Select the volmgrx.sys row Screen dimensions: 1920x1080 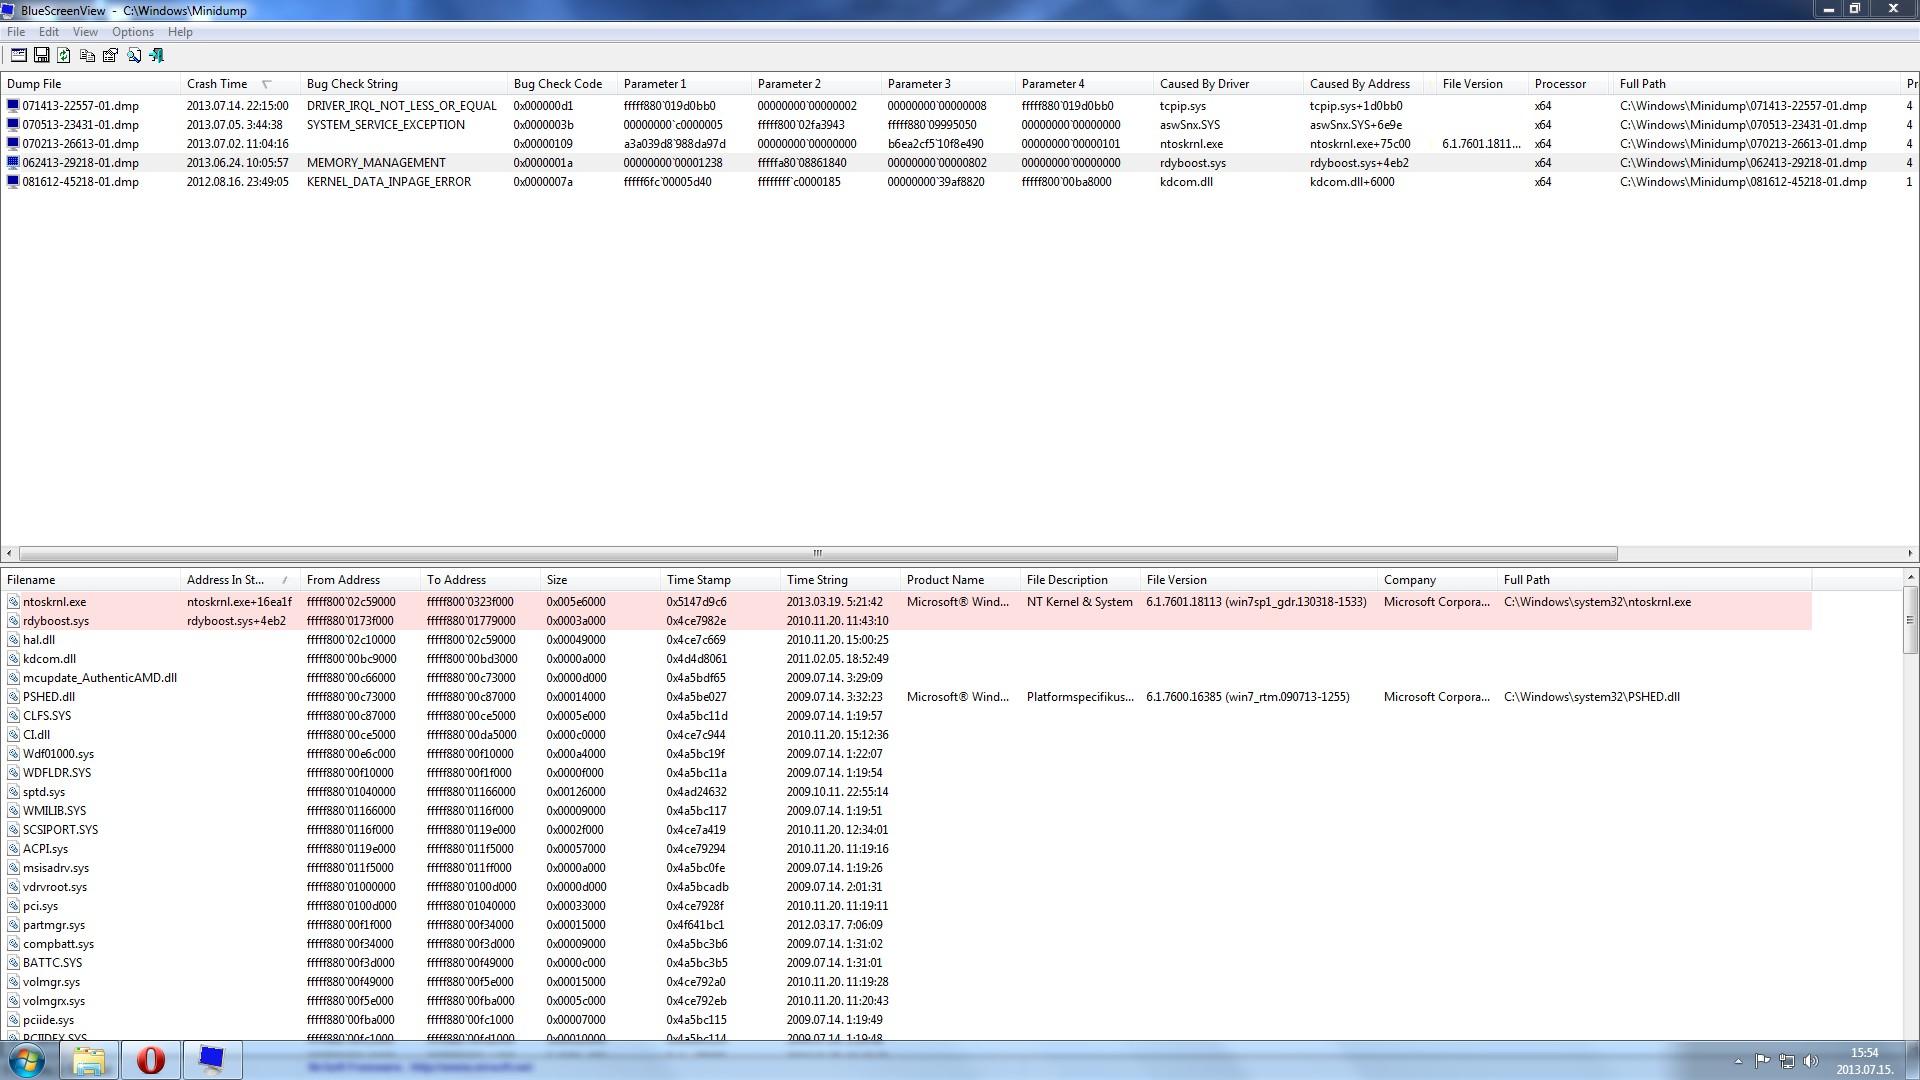907,1000
